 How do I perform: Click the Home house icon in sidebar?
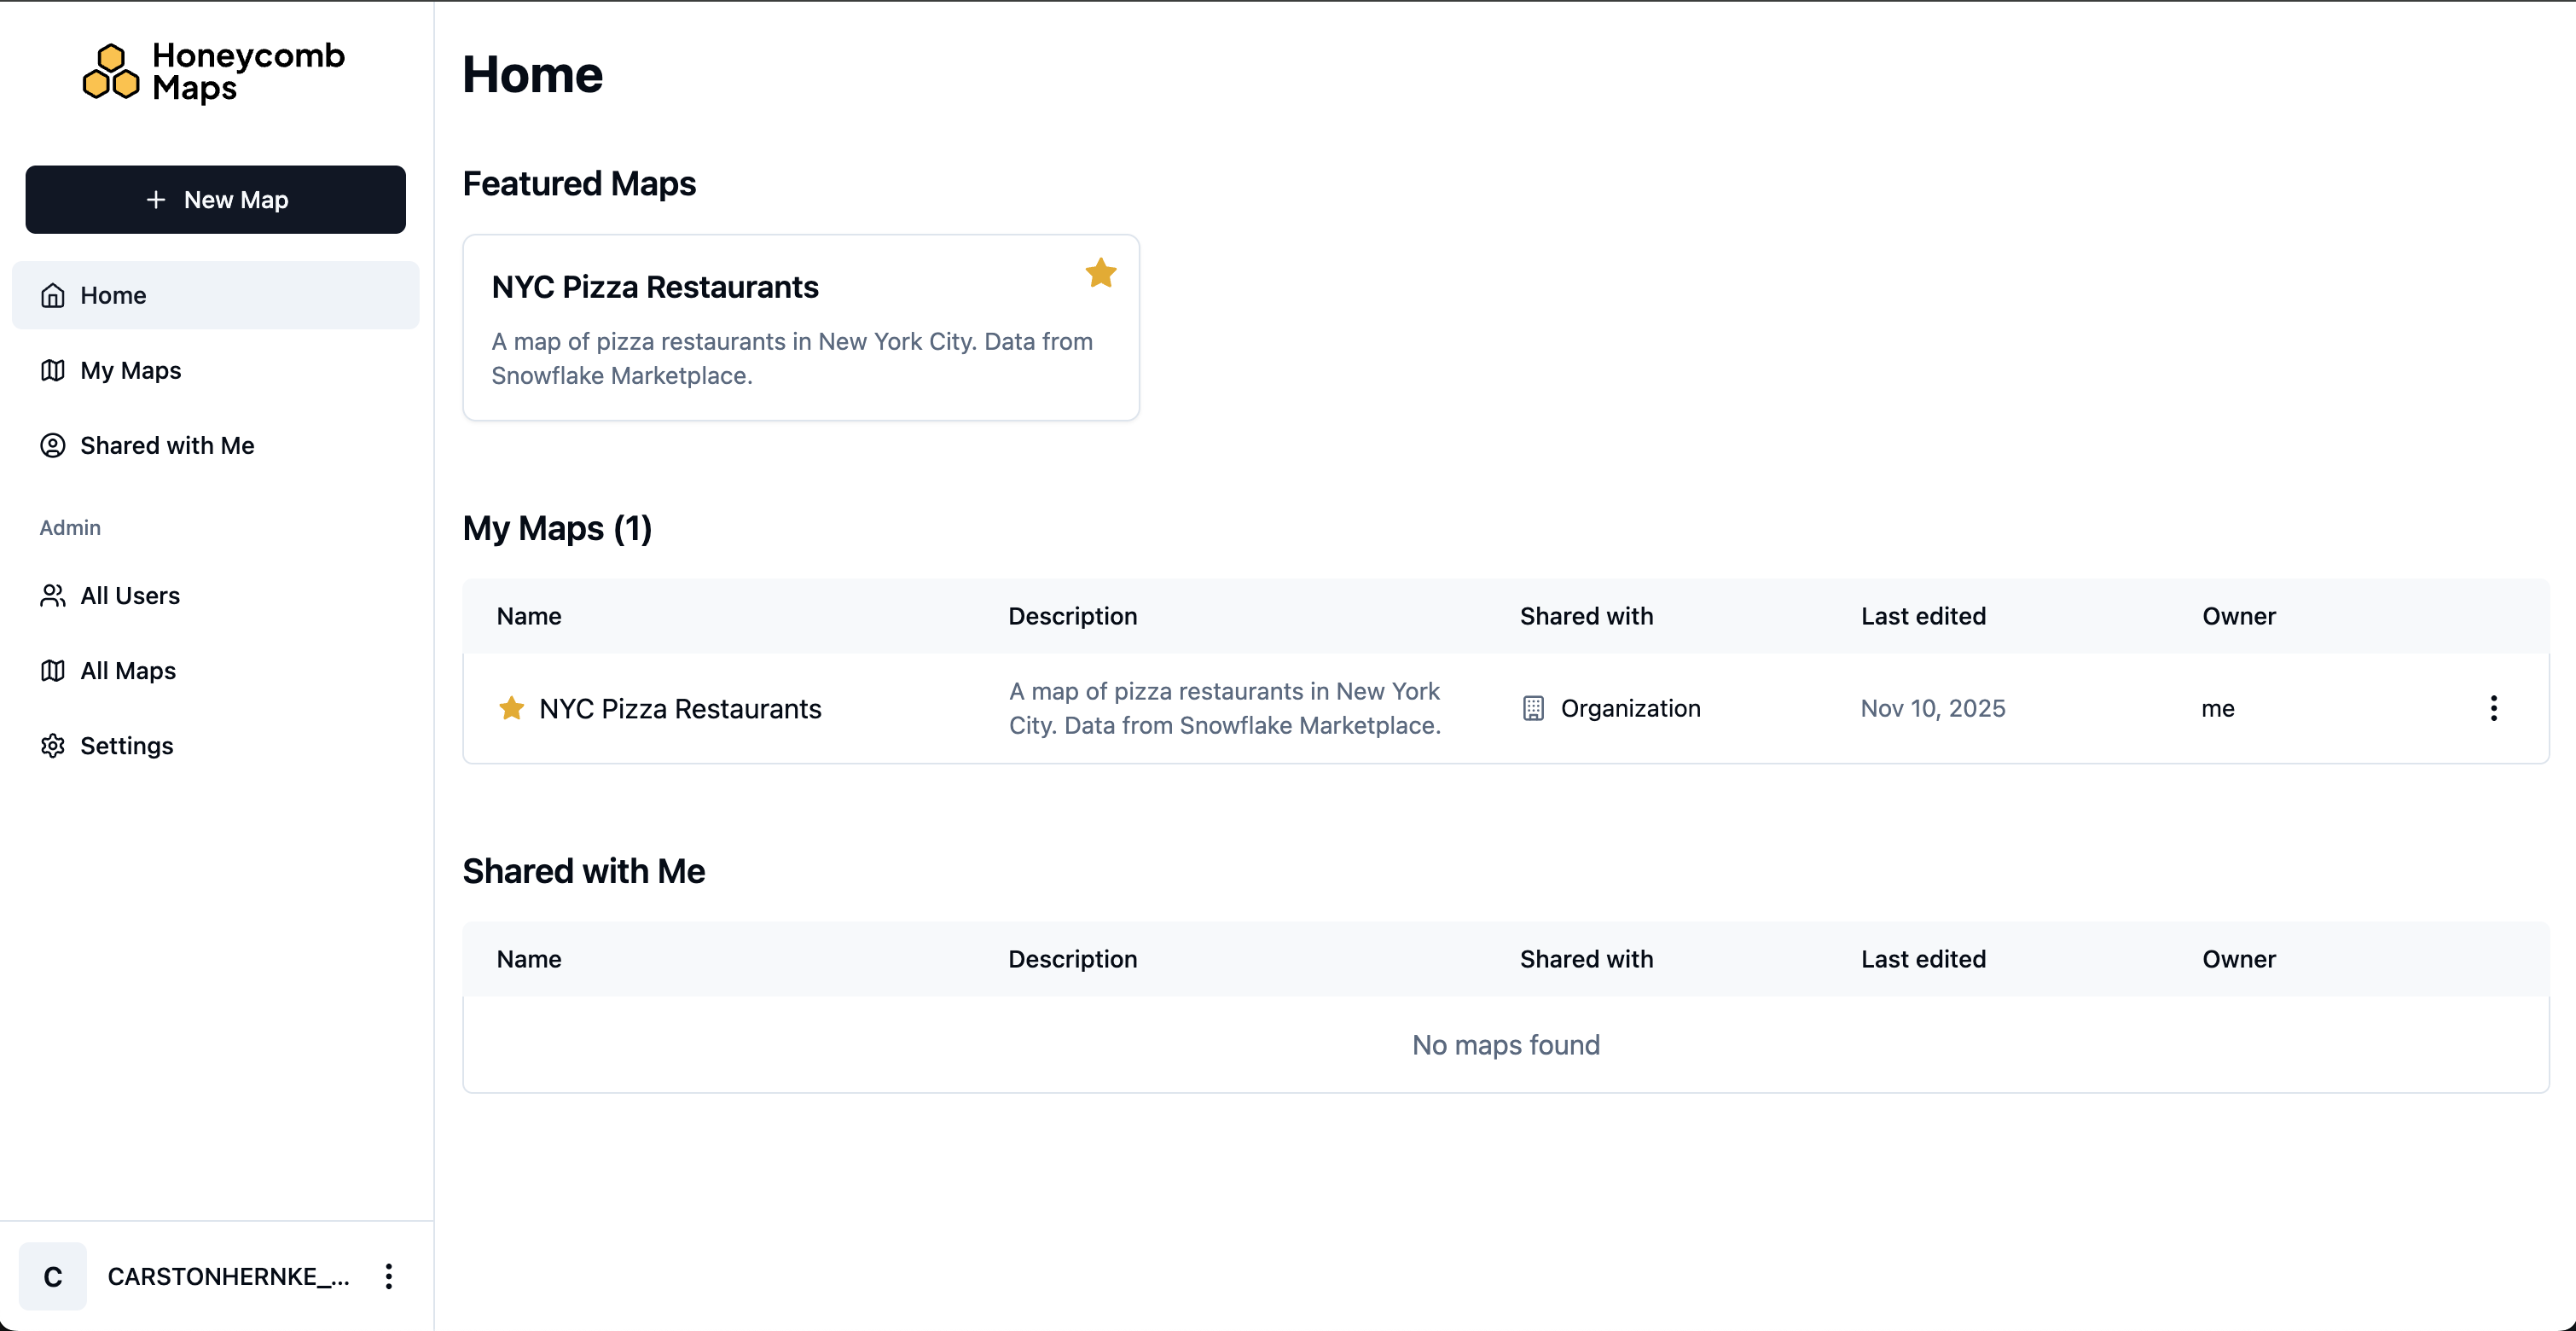(x=53, y=295)
